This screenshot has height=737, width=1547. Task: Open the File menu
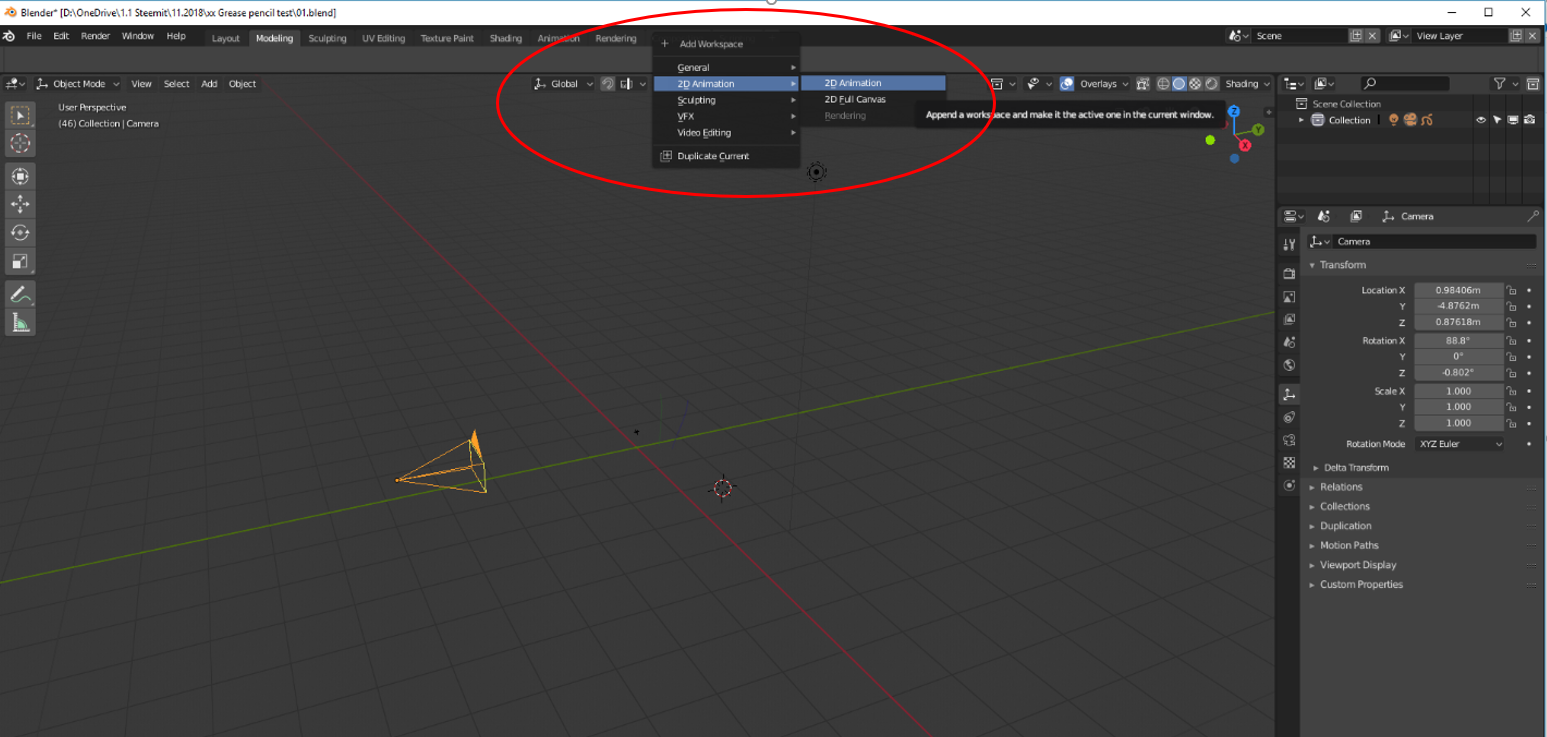click(x=34, y=36)
